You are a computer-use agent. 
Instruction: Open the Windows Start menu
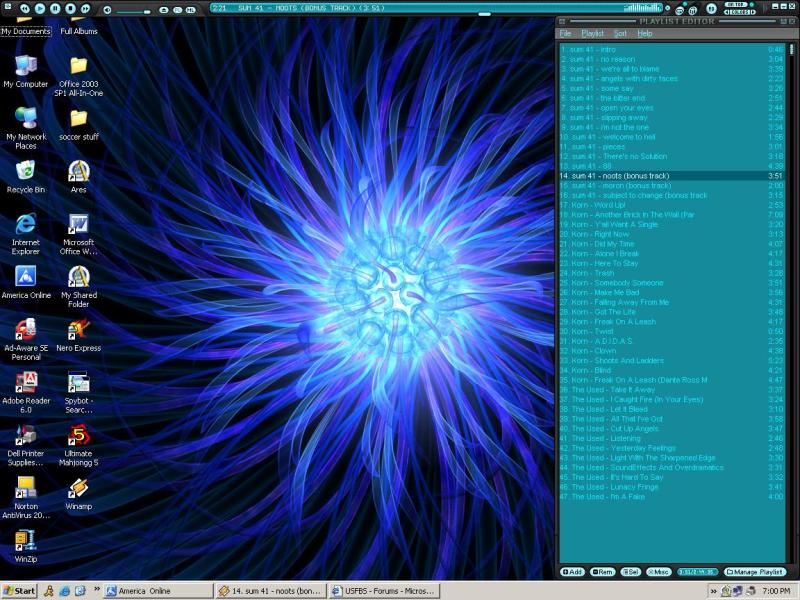pos(19,591)
